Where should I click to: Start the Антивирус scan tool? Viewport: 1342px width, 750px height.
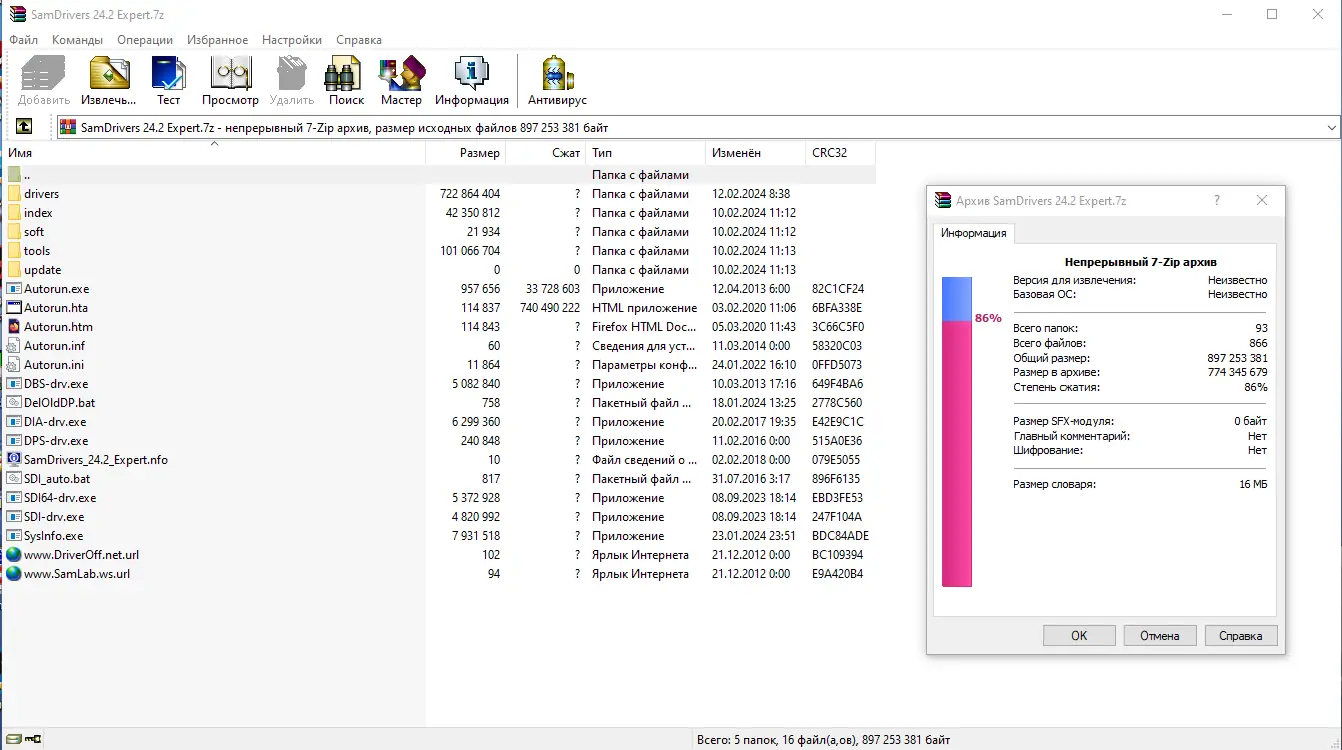(557, 73)
